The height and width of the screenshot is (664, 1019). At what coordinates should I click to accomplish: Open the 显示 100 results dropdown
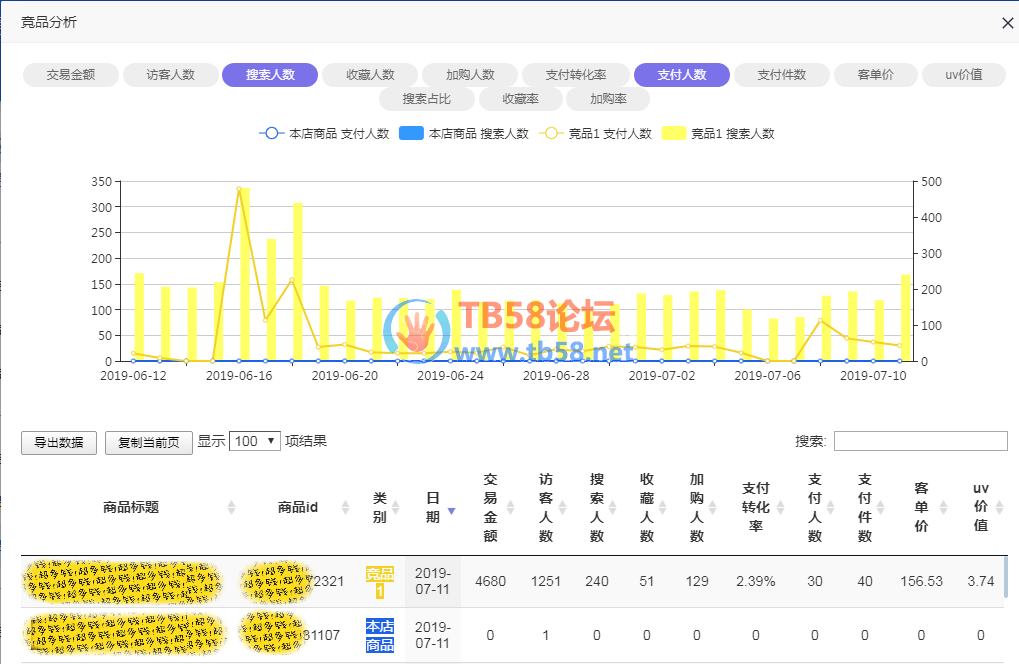pyautogui.click(x=254, y=441)
